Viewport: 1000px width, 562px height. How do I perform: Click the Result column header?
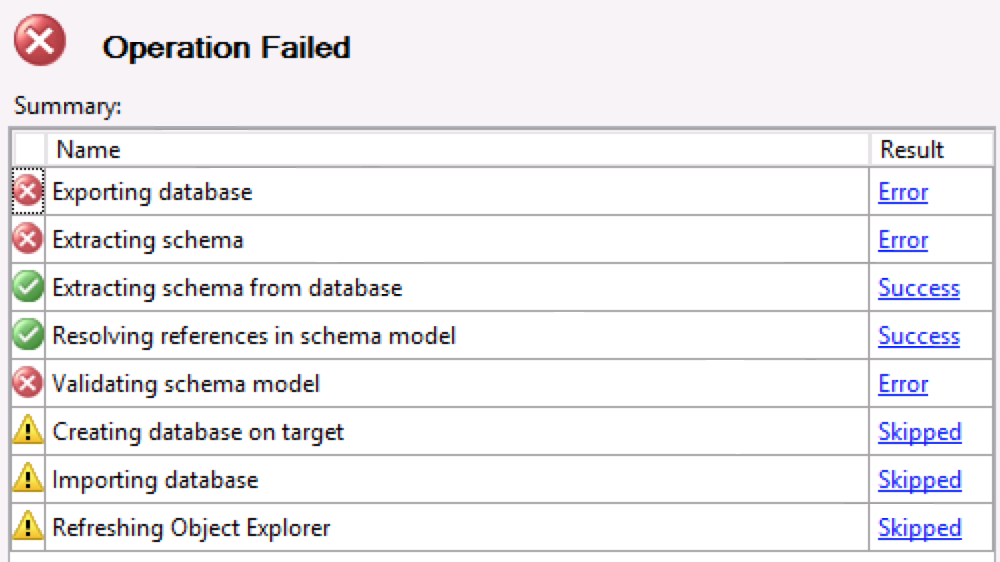click(x=911, y=150)
